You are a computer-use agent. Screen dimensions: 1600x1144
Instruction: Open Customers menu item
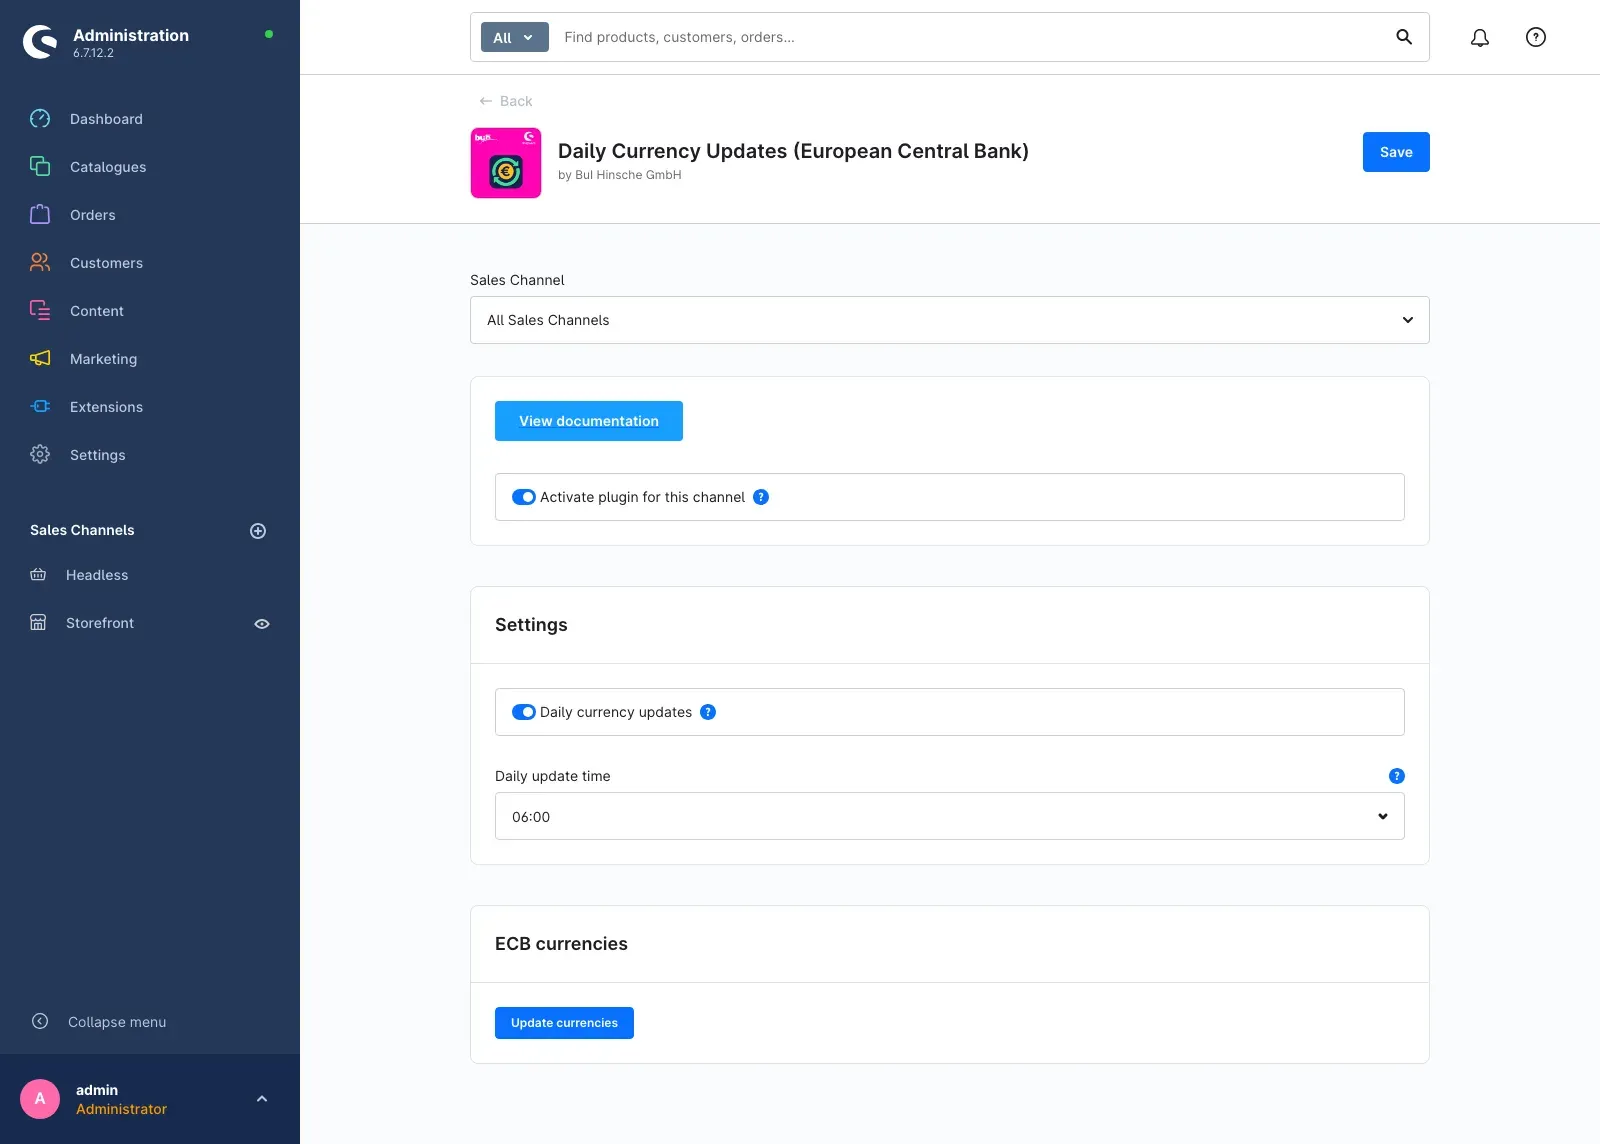106,263
